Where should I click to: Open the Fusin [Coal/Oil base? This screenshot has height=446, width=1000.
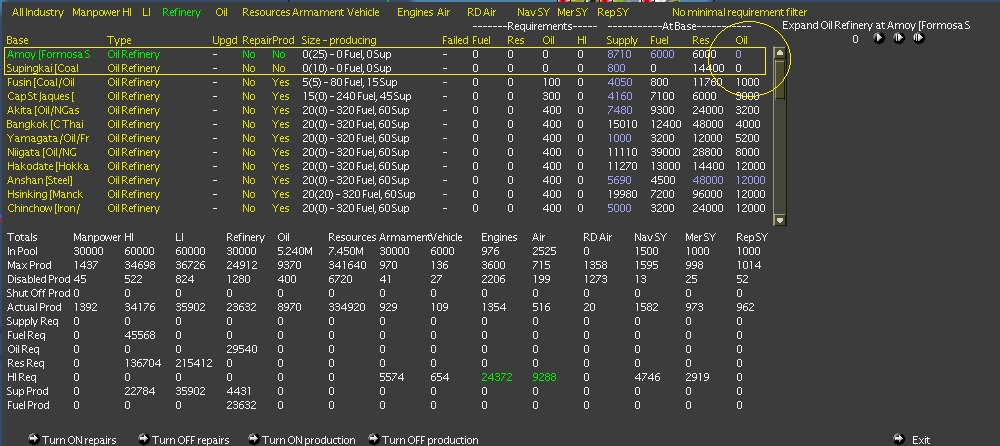(41, 82)
